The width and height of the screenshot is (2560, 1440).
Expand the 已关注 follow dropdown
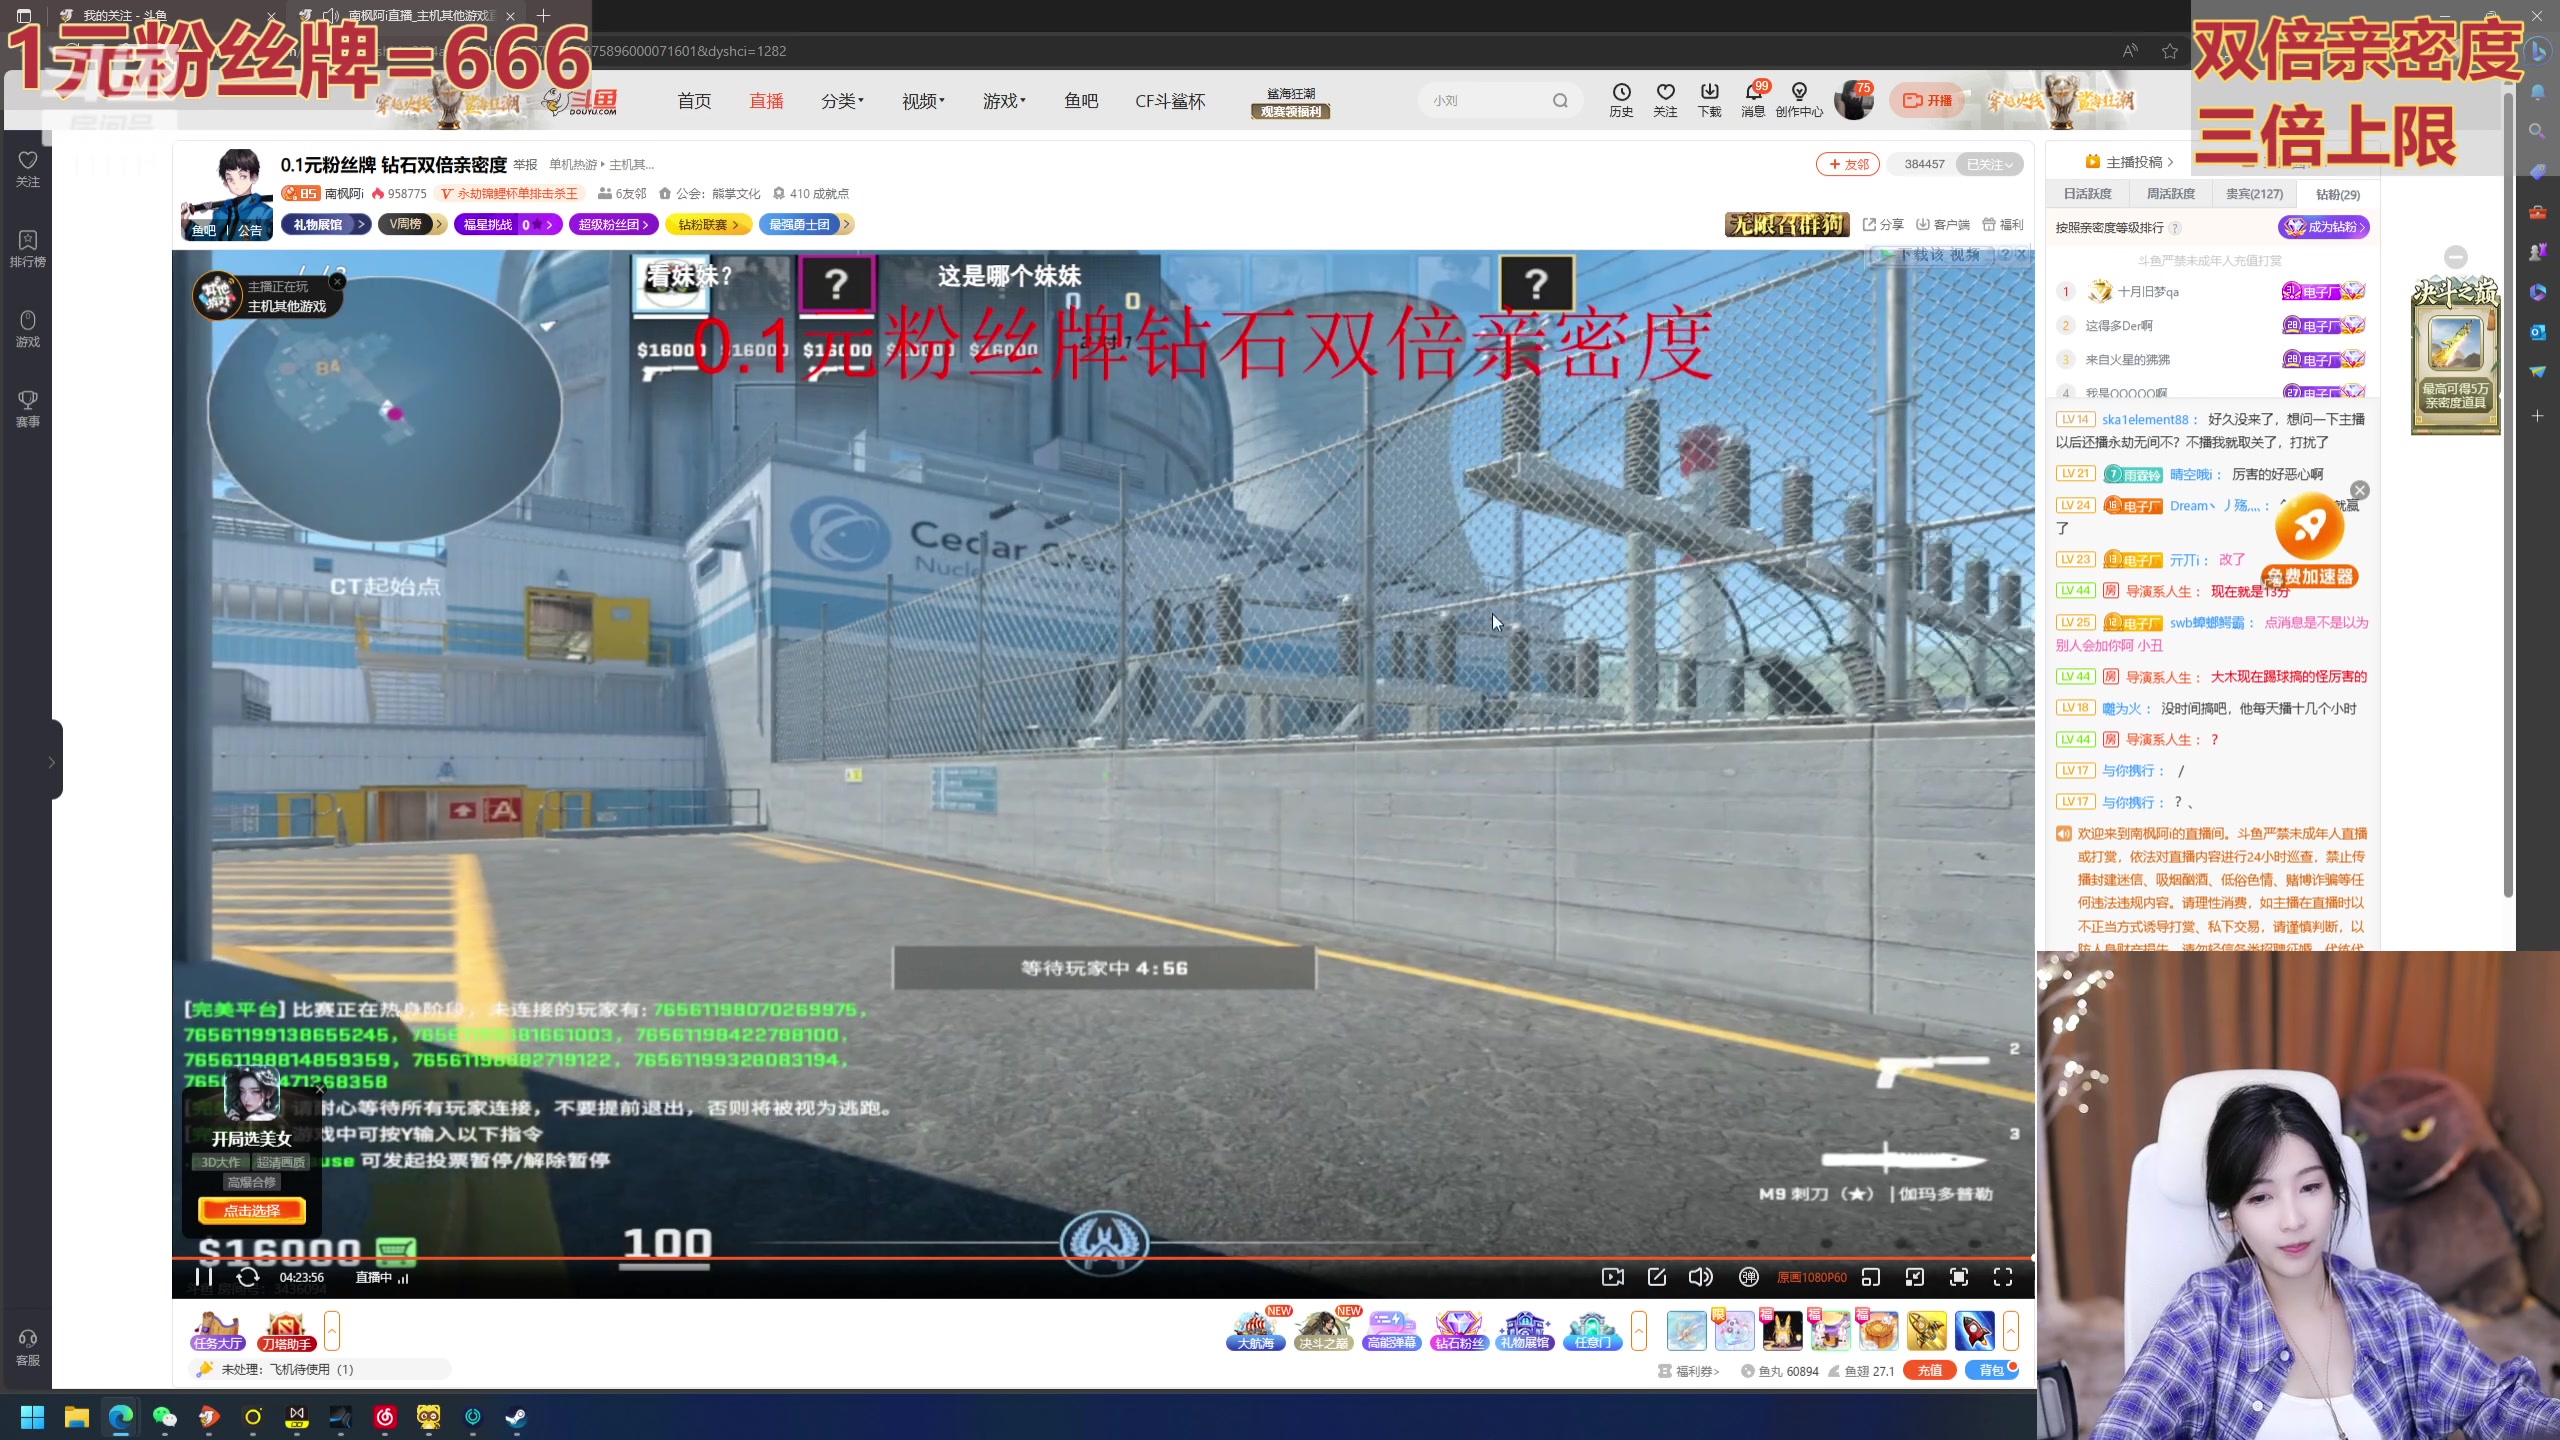1989,164
